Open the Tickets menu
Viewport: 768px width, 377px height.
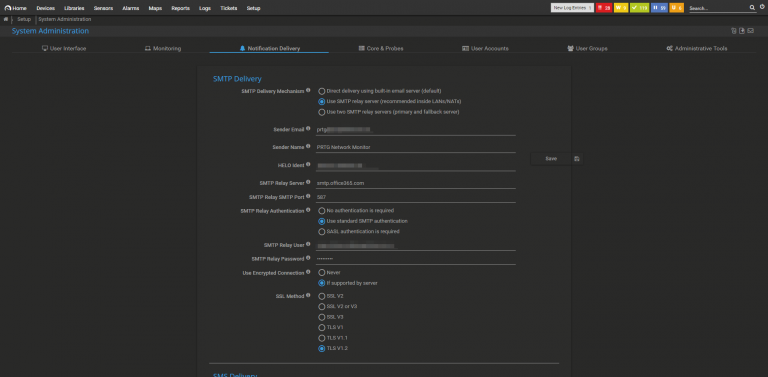[229, 8]
